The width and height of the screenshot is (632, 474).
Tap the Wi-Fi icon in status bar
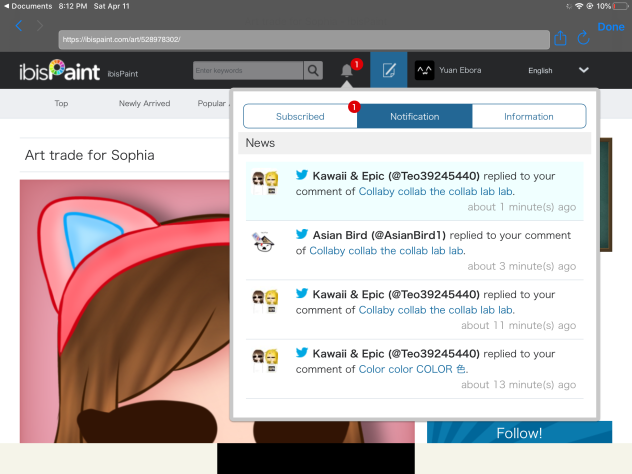click(579, 6)
